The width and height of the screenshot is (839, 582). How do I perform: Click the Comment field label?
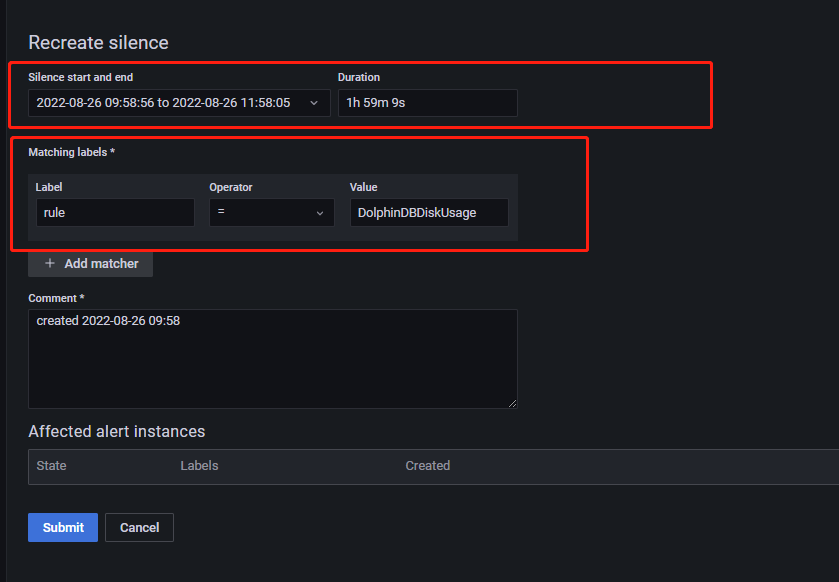click(x=52, y=298)
